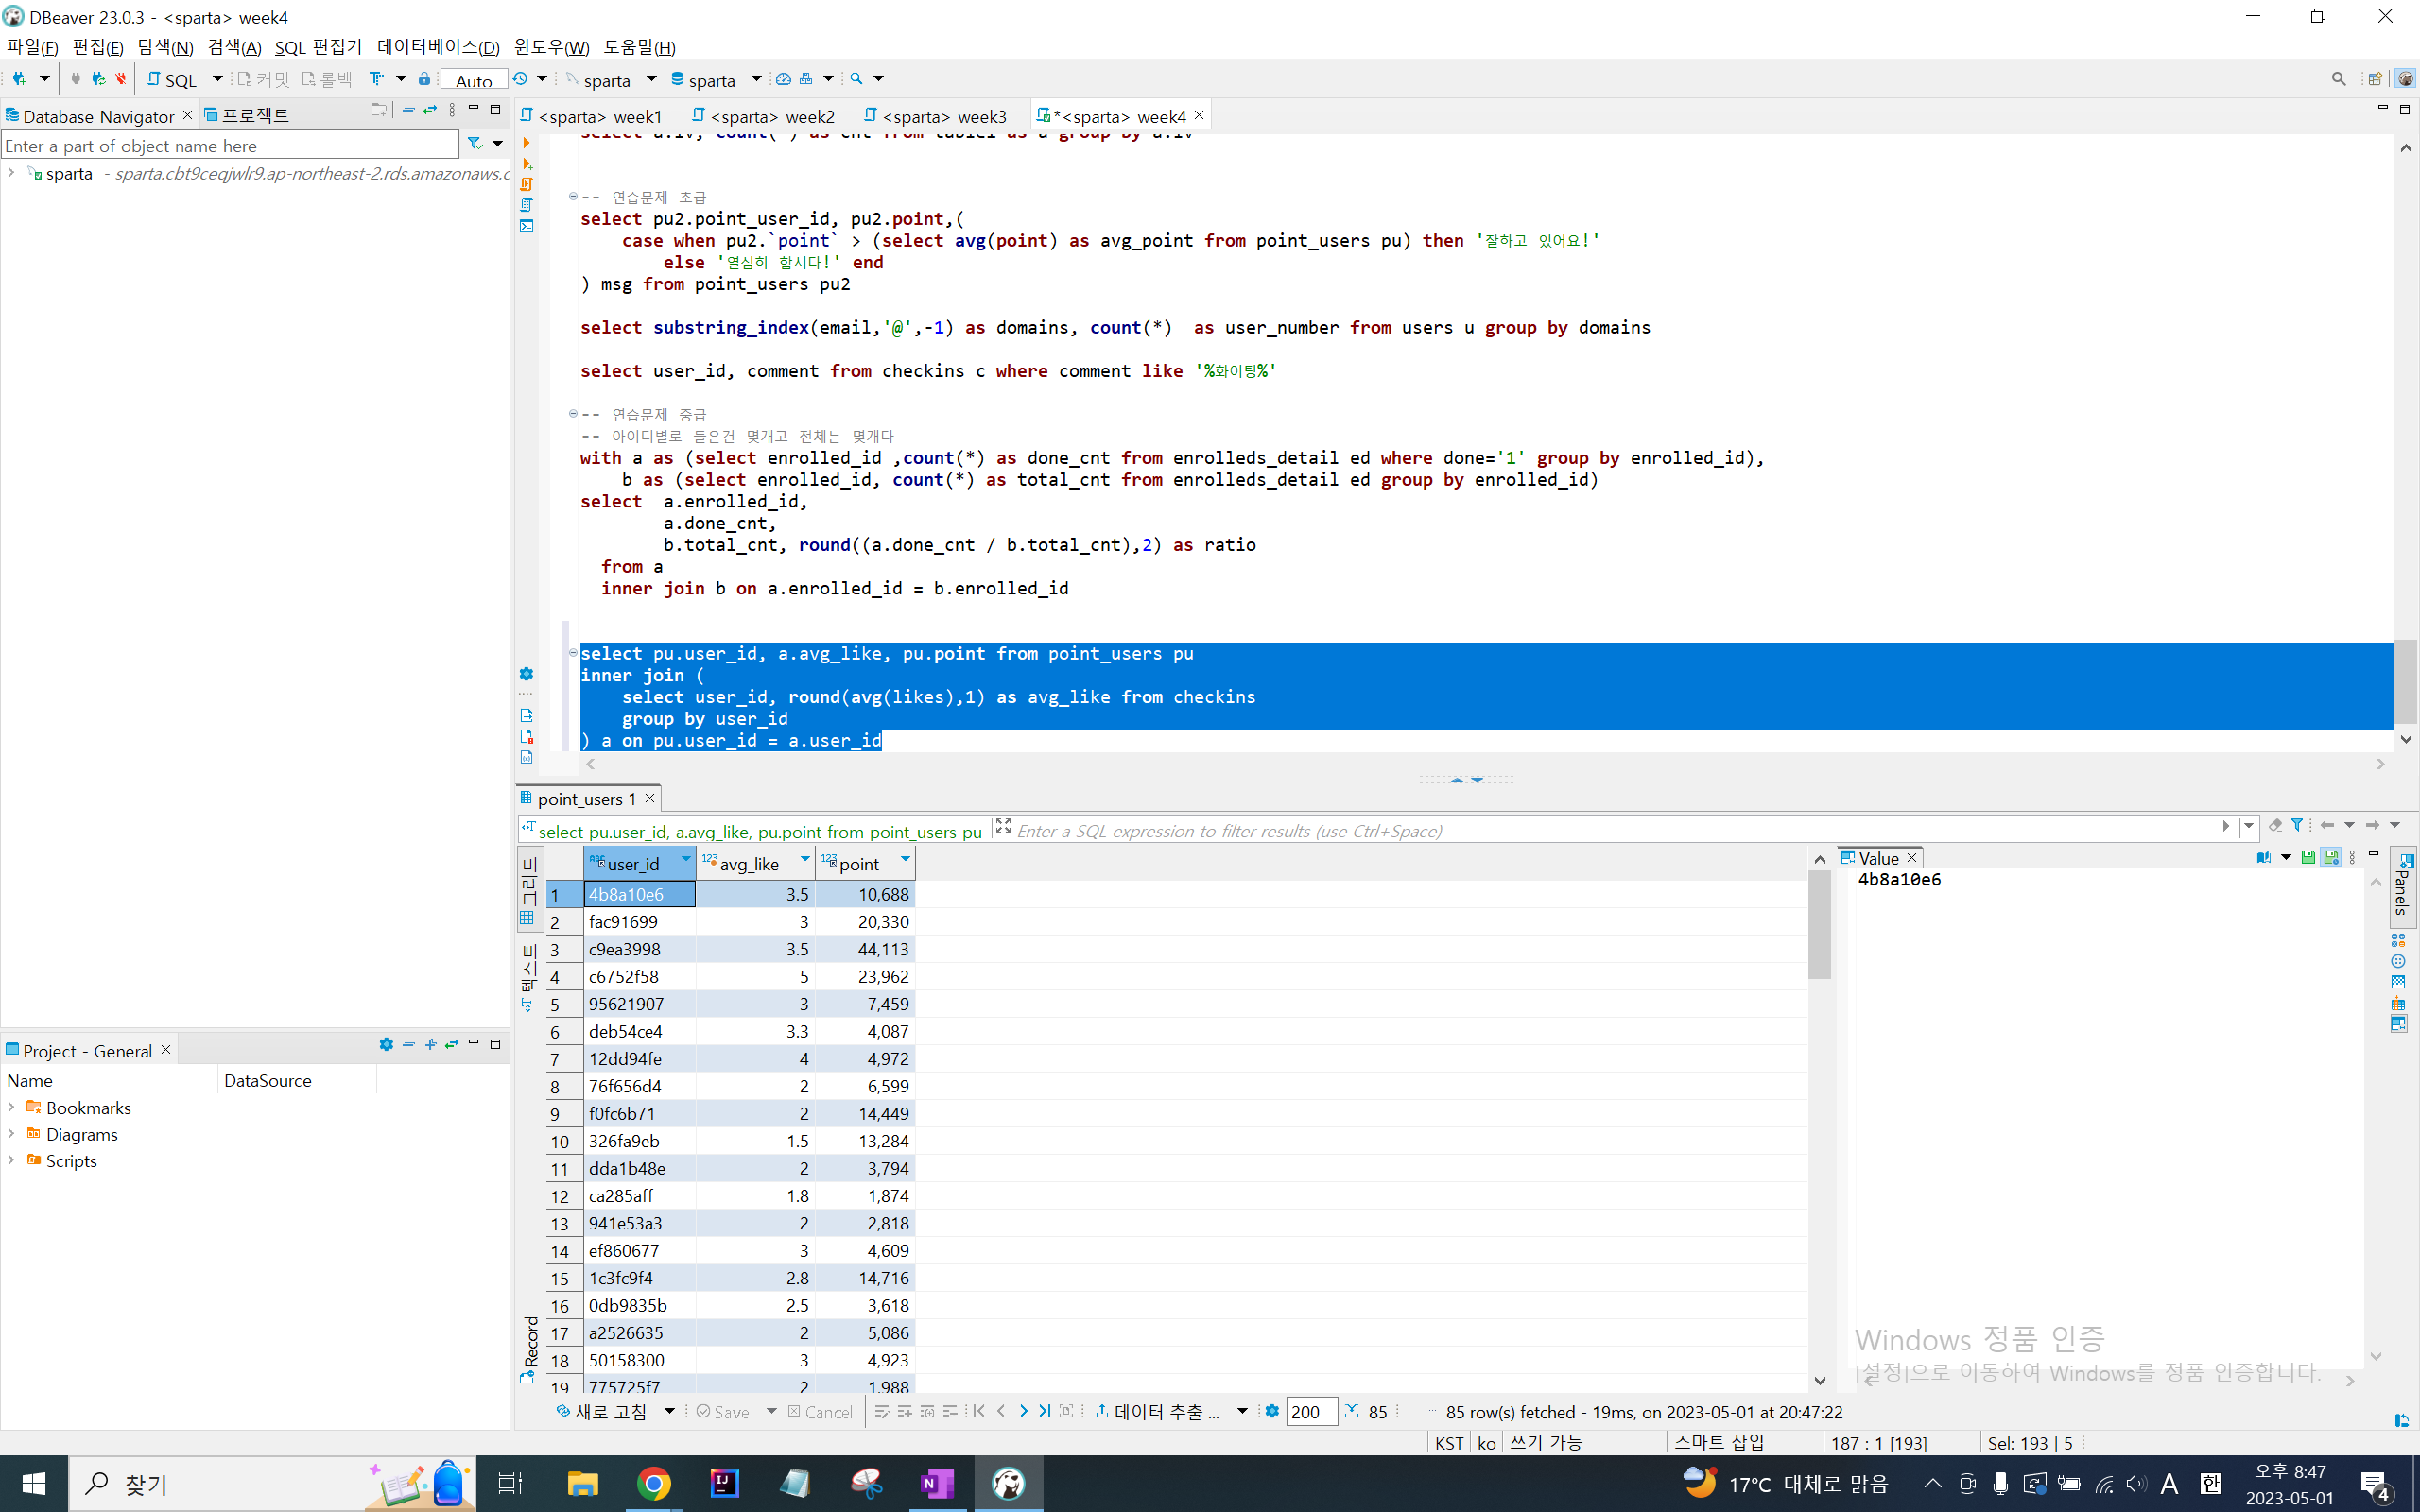The image size is (2420, 1512).
Task: Collapse the 연습문제 초급 comment fold marker
Action: [x=573, y=196]
